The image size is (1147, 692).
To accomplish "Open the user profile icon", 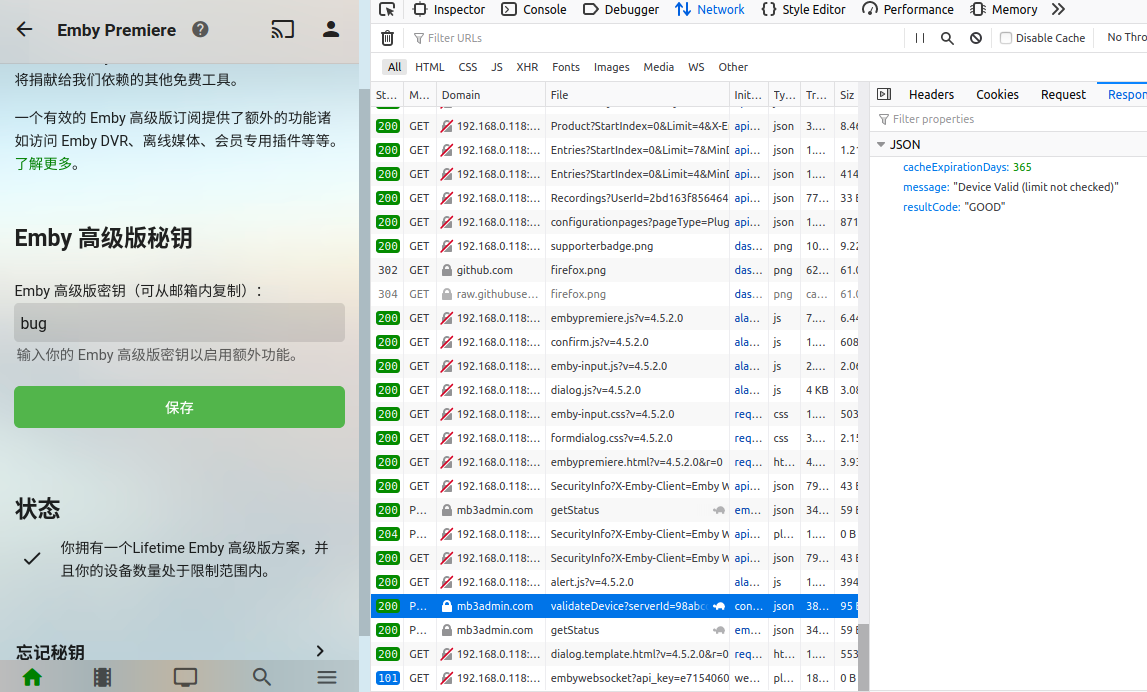I will click(331, 29).
